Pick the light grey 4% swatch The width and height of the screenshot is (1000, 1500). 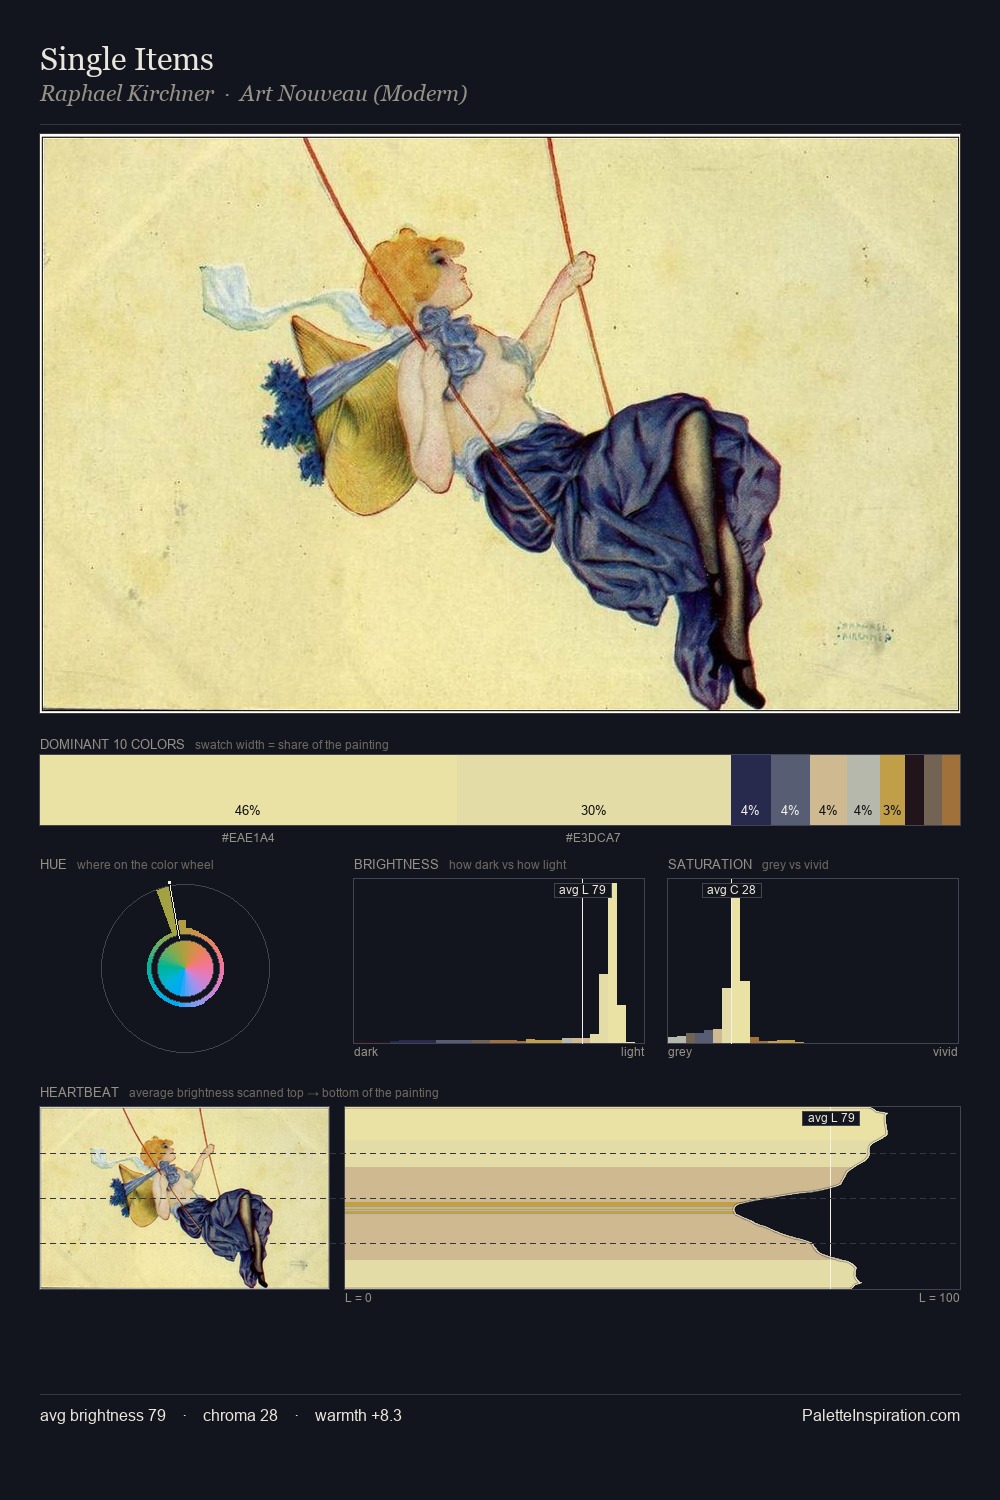[x=863, y=790]
